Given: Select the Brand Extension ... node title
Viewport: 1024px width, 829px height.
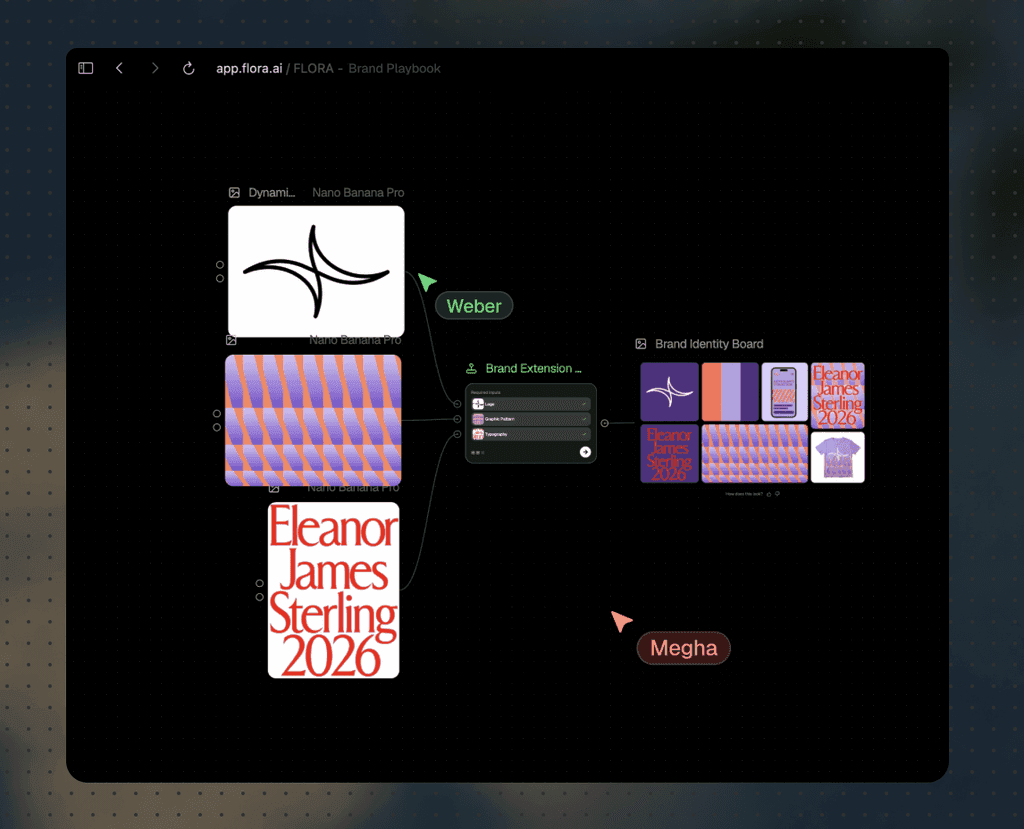Looking at the screenshot, I should 534,368.
